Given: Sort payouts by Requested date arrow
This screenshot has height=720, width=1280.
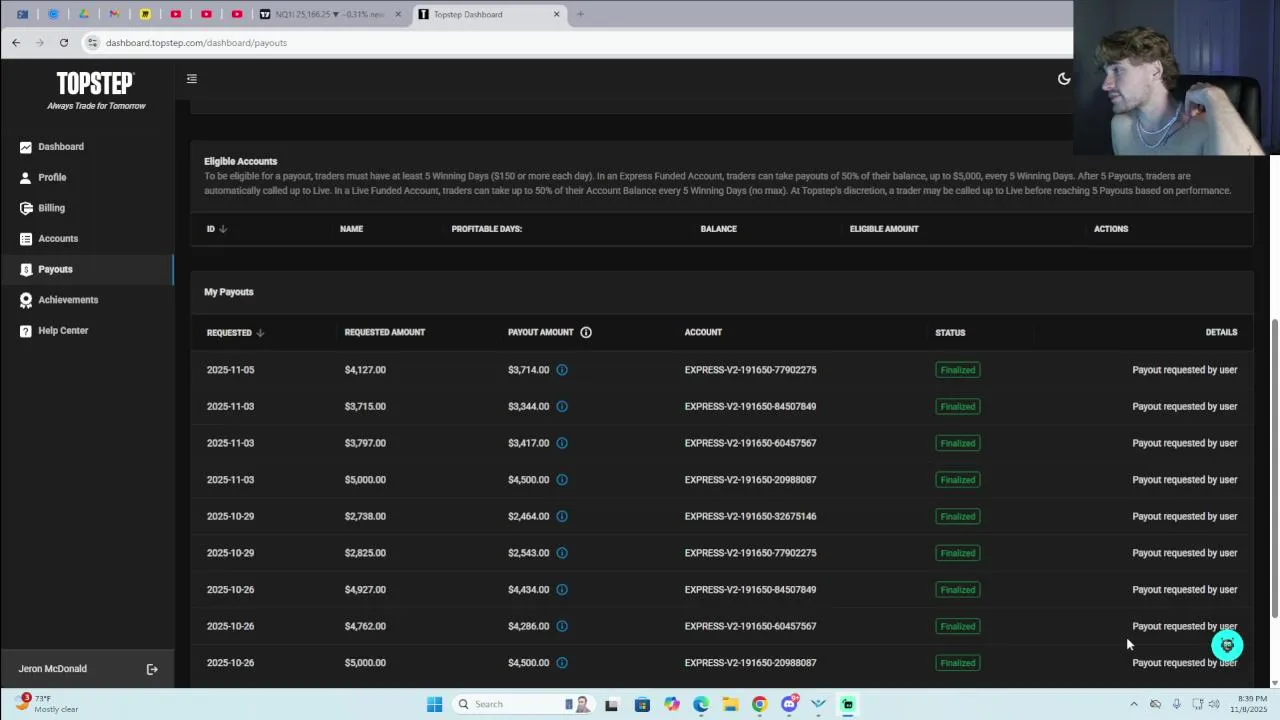Looking at the screenshot, I should tap(260, 333).
